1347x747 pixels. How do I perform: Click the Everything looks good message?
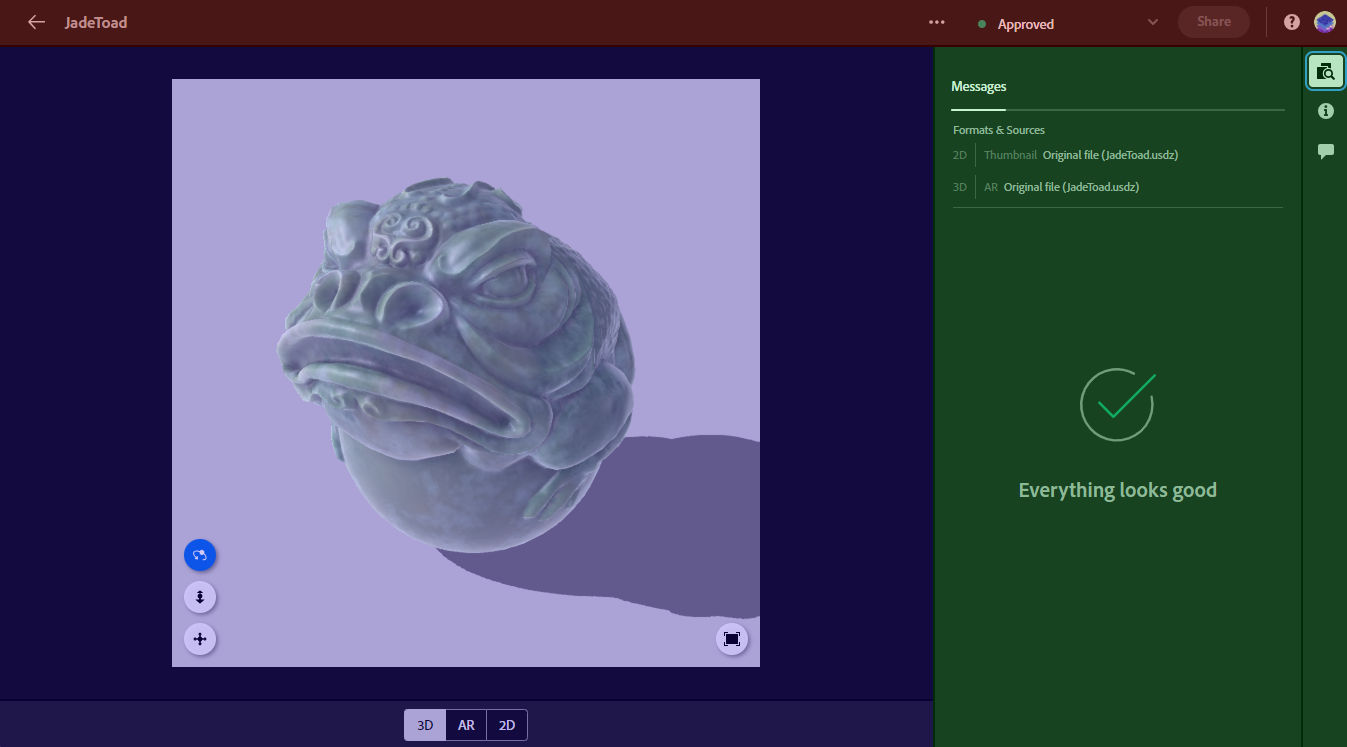click(1117, 490)
